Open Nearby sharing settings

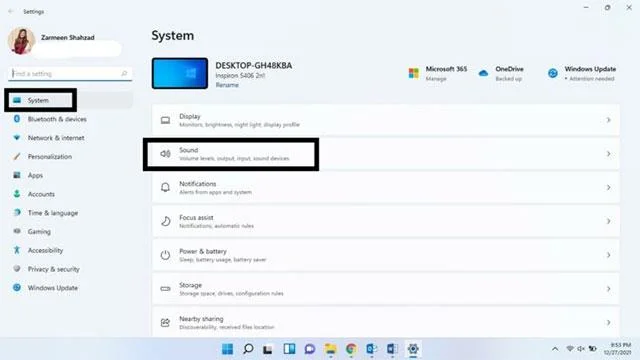(x=386, y=322)
